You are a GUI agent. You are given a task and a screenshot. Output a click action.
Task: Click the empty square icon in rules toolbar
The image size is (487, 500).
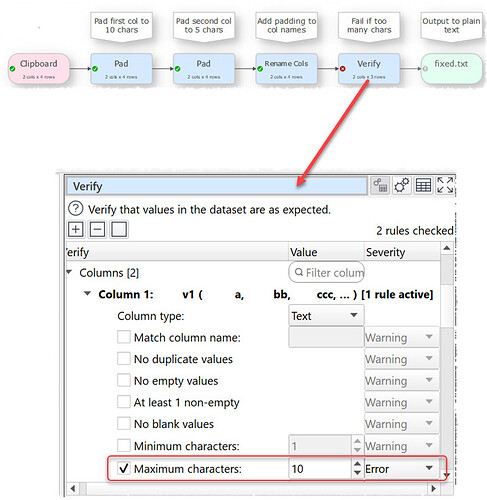119,229
